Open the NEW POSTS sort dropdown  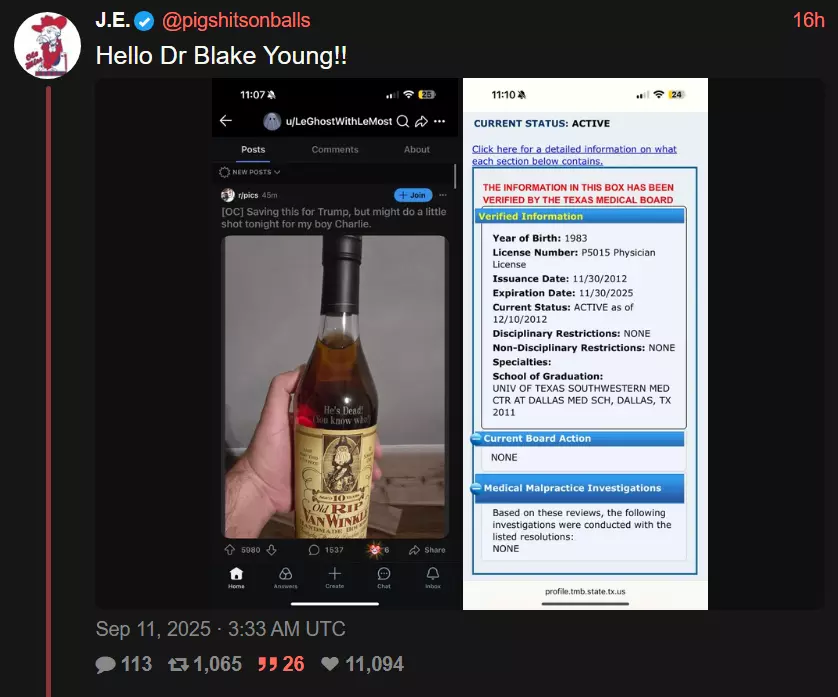(250, 172)
